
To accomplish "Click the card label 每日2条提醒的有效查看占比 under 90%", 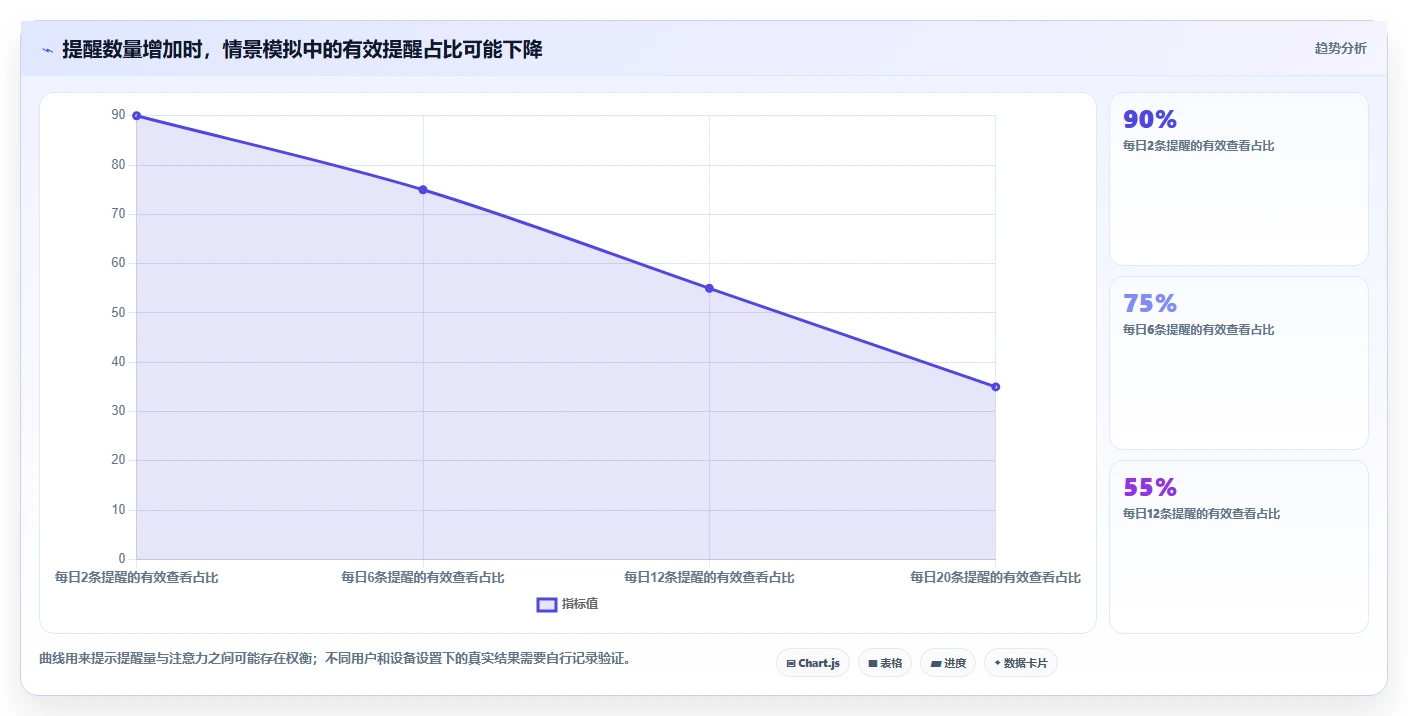I will (1199, 146).
